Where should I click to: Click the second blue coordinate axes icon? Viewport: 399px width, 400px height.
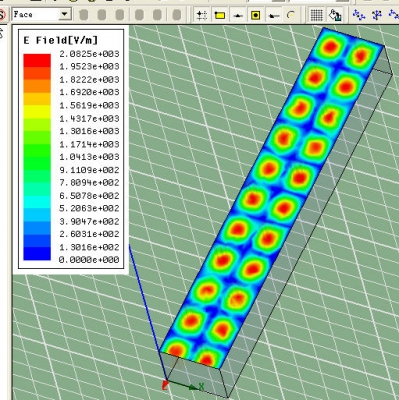[377, 15]
